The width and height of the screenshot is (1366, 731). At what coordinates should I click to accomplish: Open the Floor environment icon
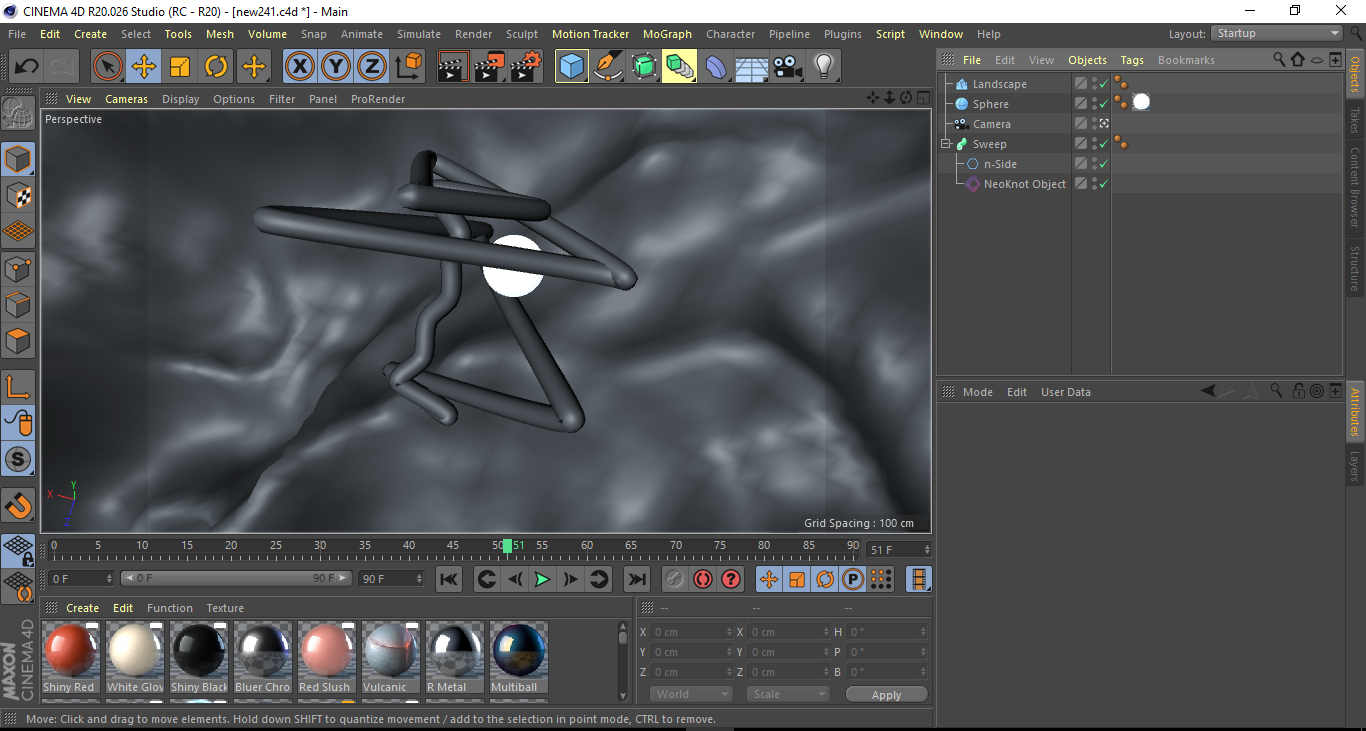coord(752,67)
